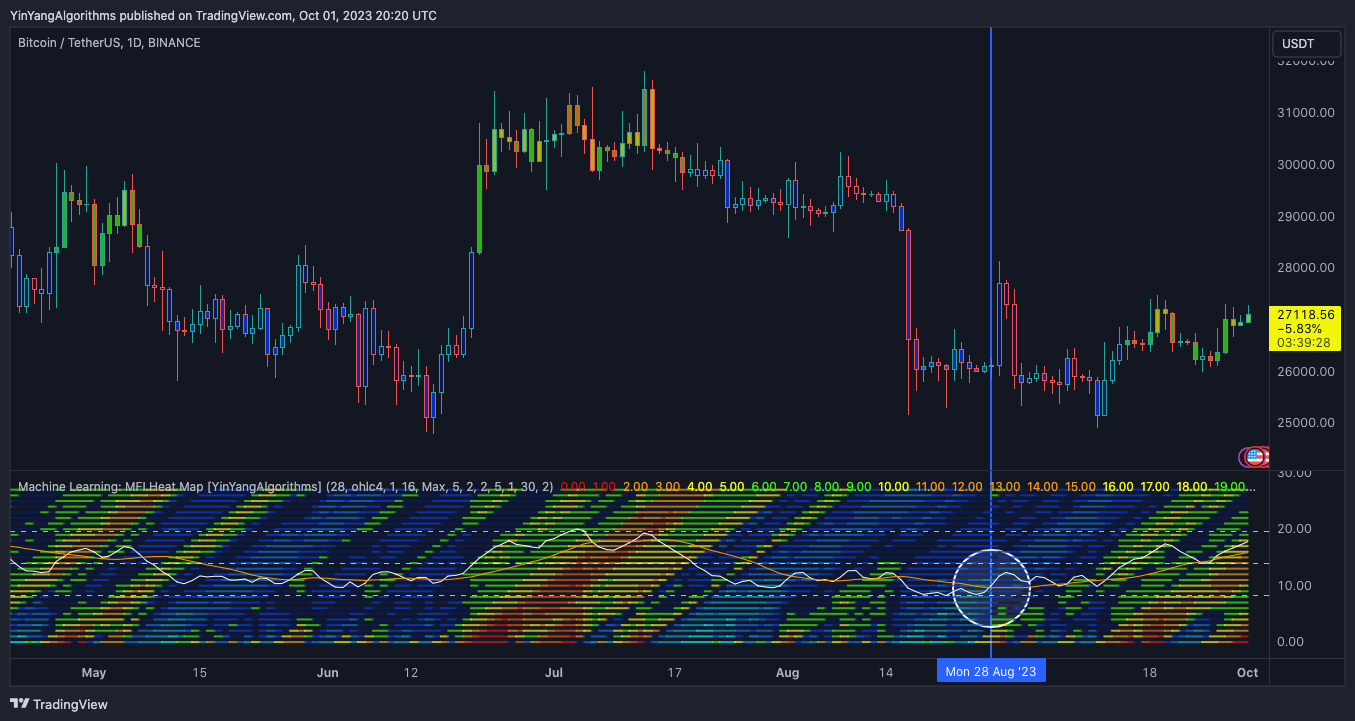Click the Jun label on the time axis
Screen dimensions: 1355x721
(x=327, y=673)
